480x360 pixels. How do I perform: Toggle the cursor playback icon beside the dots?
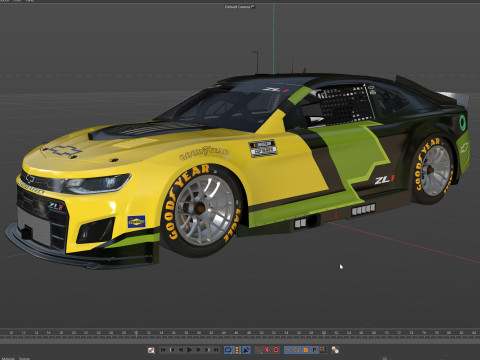246,350
